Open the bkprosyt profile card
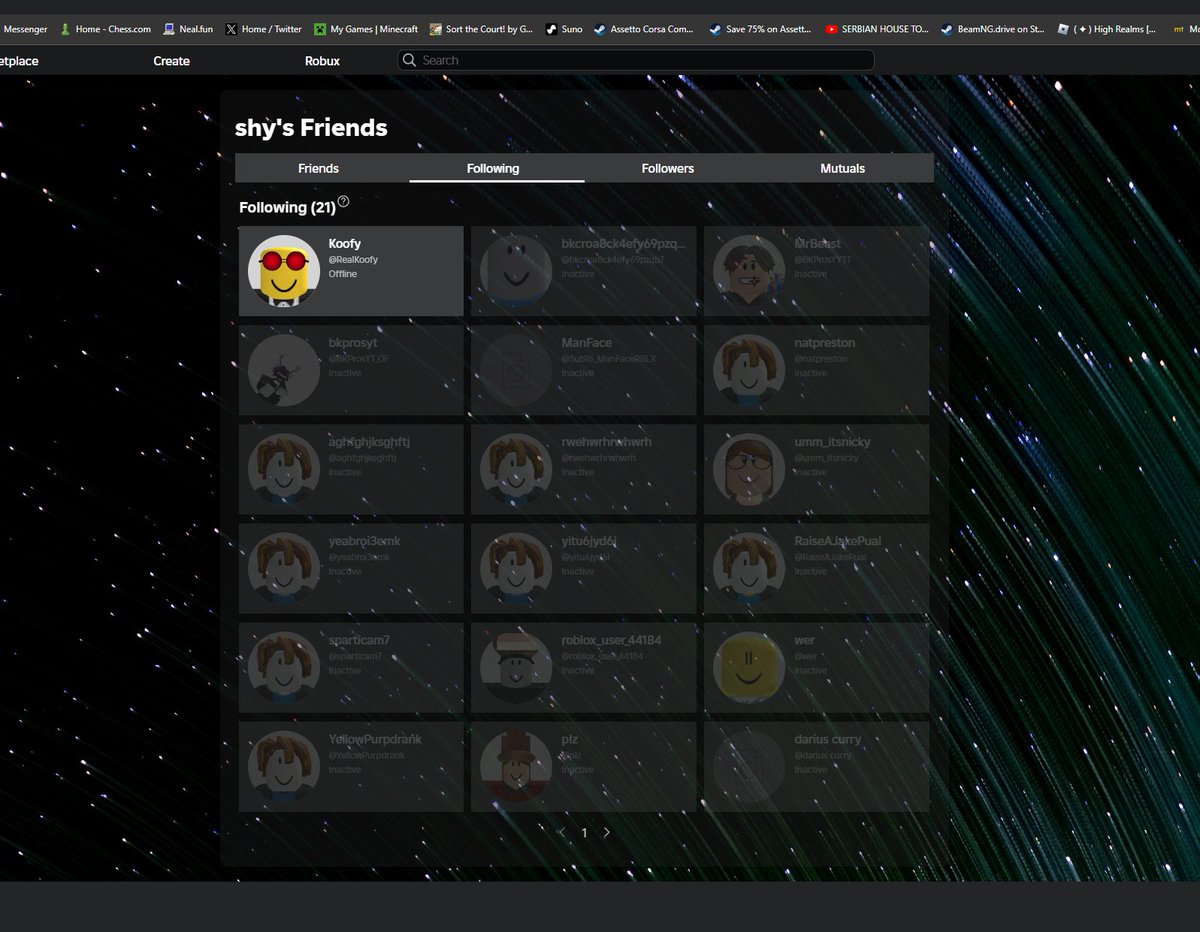This screenshot has width=1200, height=932. pos(351,370)
